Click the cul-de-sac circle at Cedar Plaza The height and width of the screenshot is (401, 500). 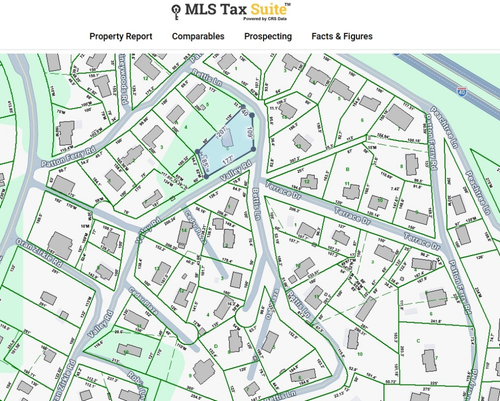(x=187, y=333)
